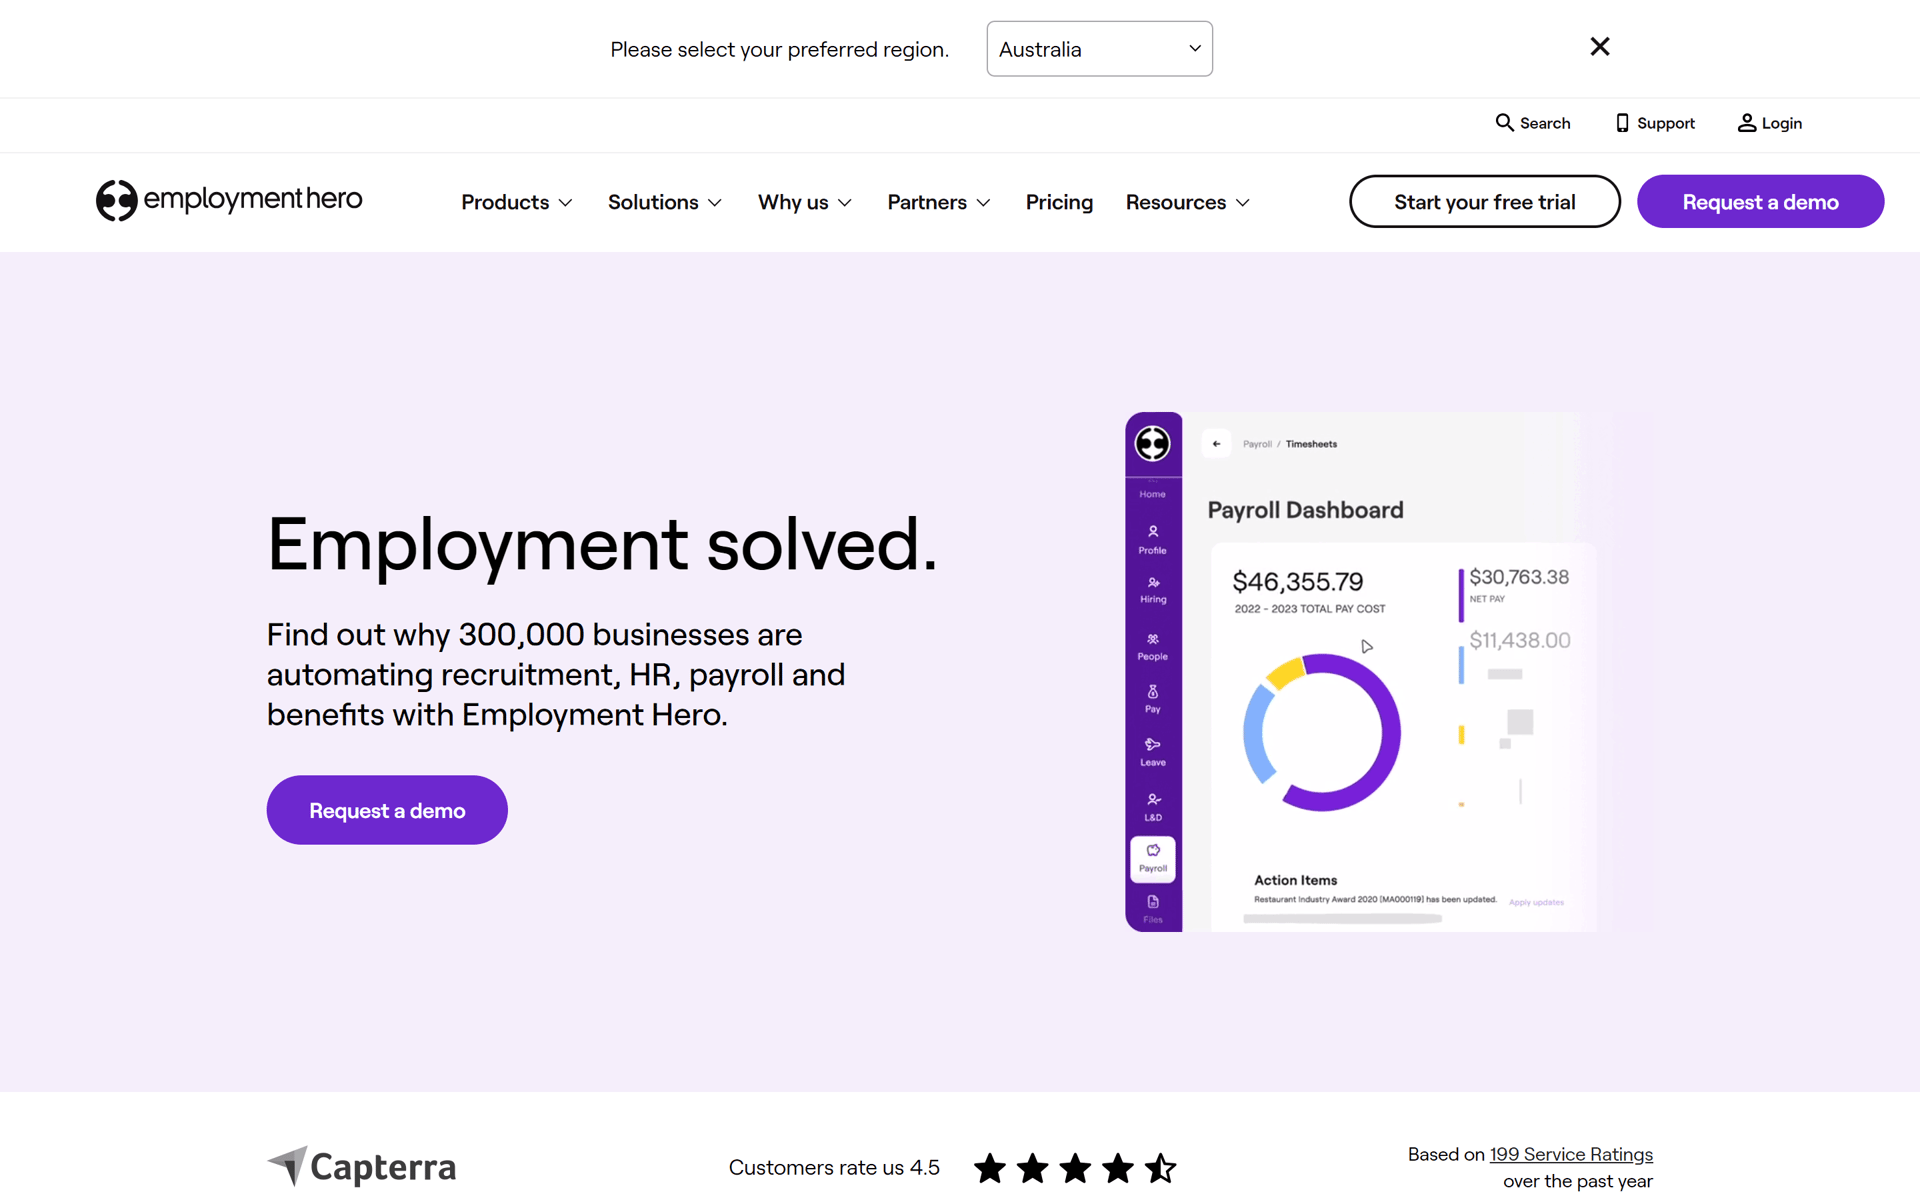The width and height of the screenshot is (1920, 1200).
Task: Click the Payroll breadcrumb in dashboard
Action: click(1257, 444)
